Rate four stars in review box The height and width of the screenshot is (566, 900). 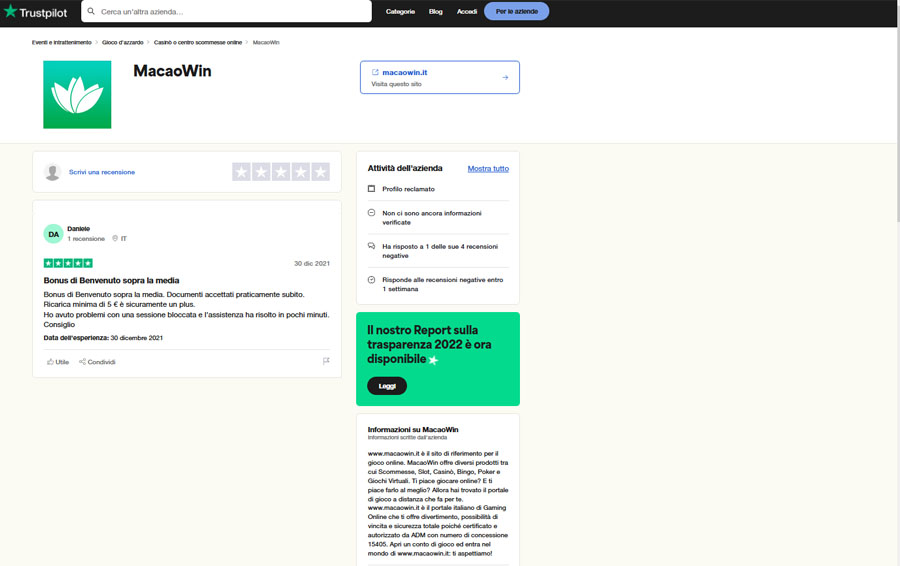(301, 172)
